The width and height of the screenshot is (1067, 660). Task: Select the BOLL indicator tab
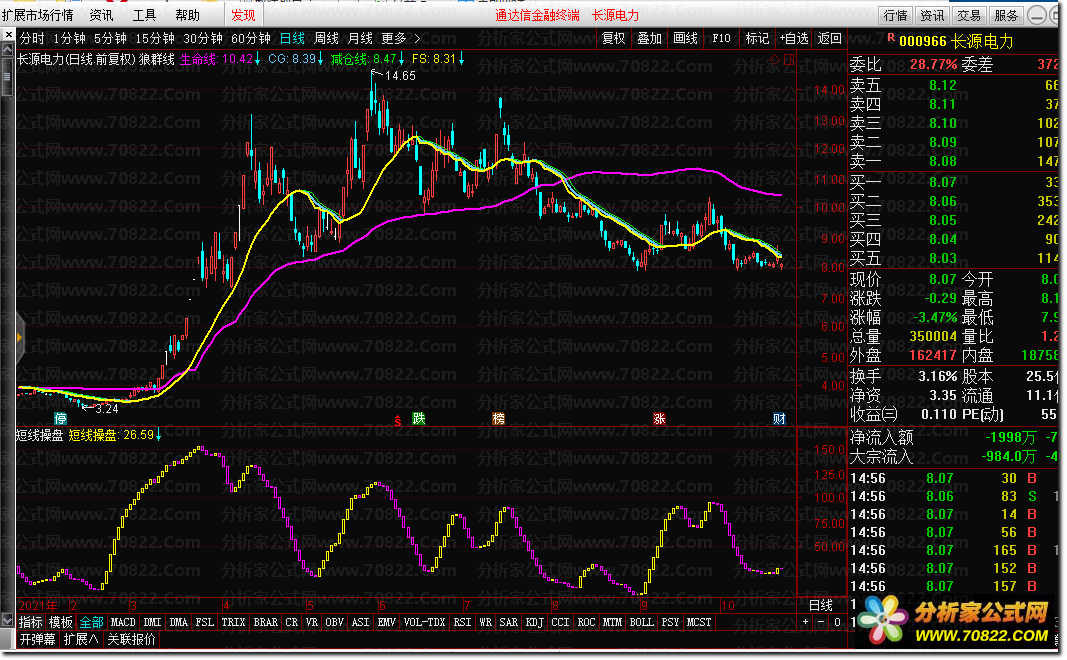point(642,622)
